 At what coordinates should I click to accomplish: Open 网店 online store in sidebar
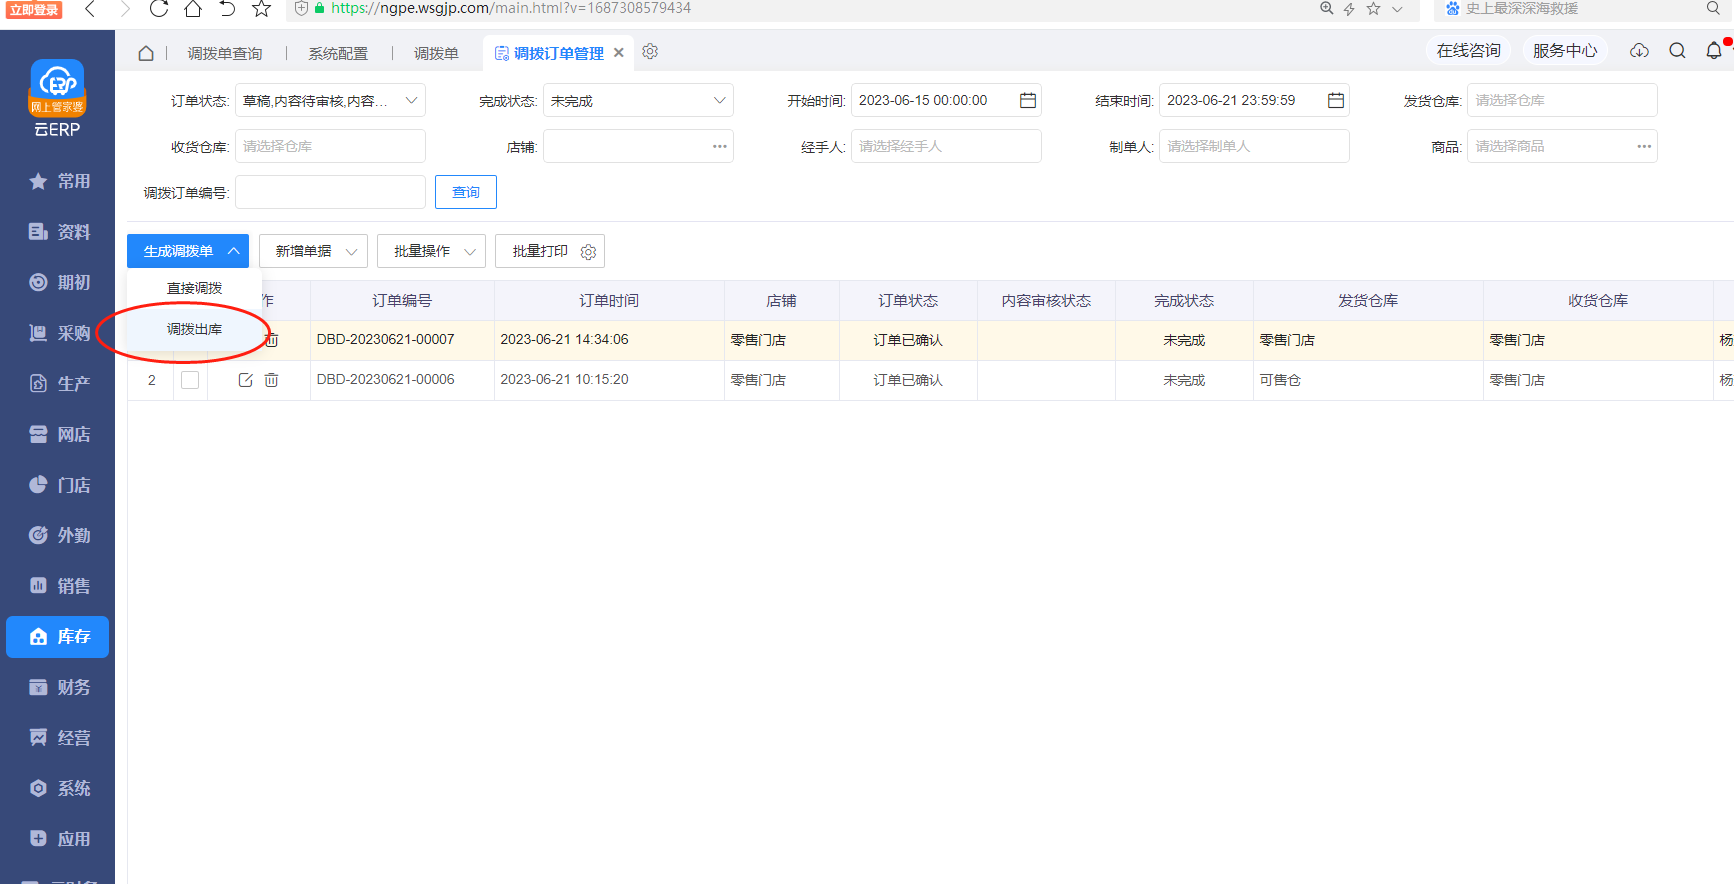coord(59,434)
